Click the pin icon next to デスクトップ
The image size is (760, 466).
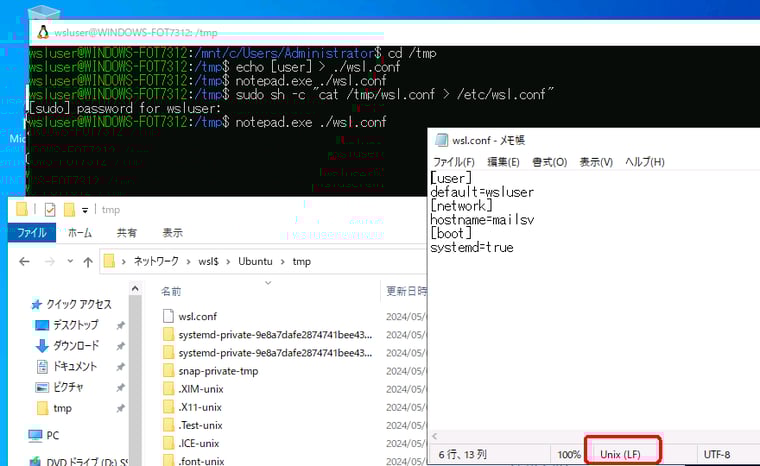[x=120, y=325]
